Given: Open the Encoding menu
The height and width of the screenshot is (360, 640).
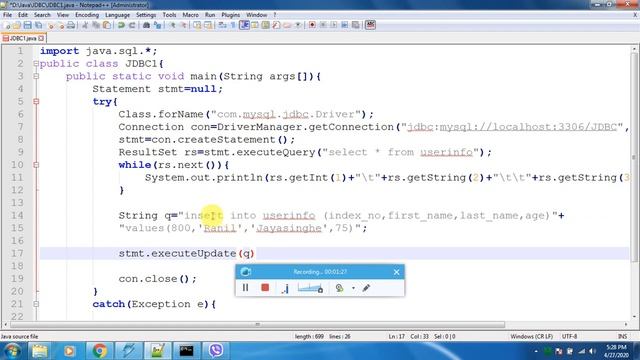Looking at the screenshot, I should point(87,15).
